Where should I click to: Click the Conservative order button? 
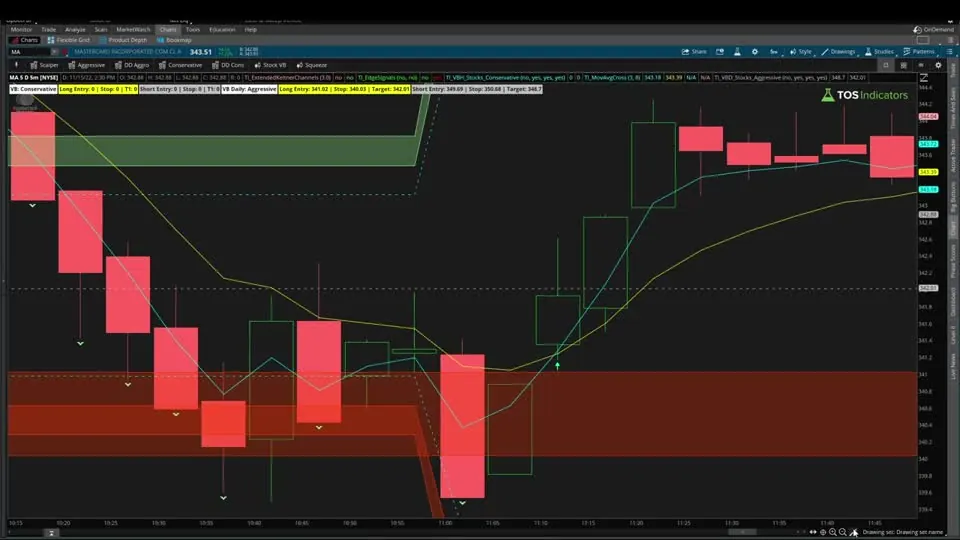coord(180,65)
